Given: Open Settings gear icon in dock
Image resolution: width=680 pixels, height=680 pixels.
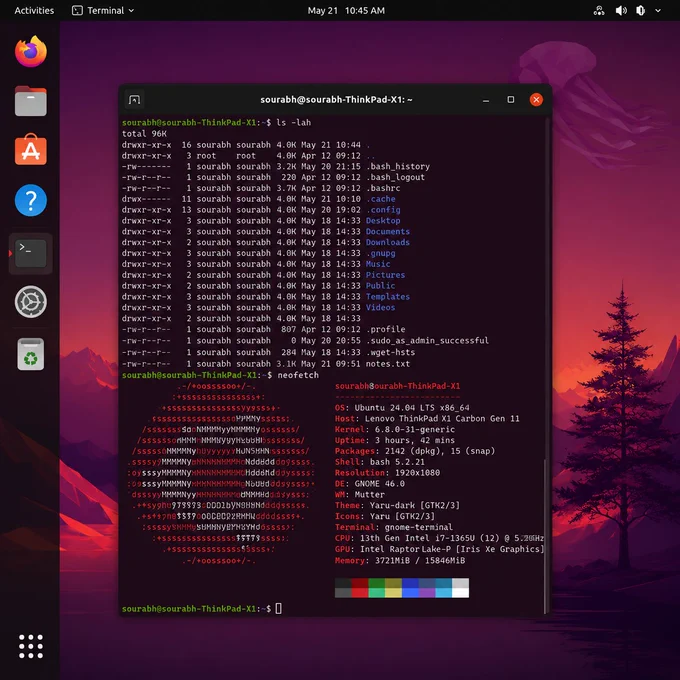Looking at the screenshot, I should point(30,302).
